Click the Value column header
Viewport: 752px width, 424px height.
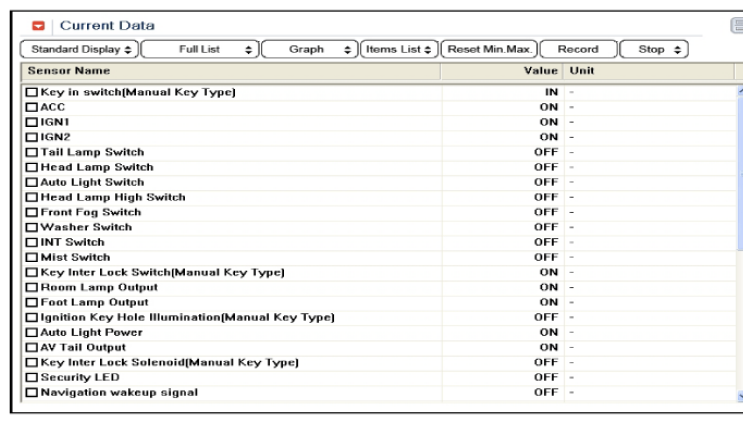click(x=502, y=71)
